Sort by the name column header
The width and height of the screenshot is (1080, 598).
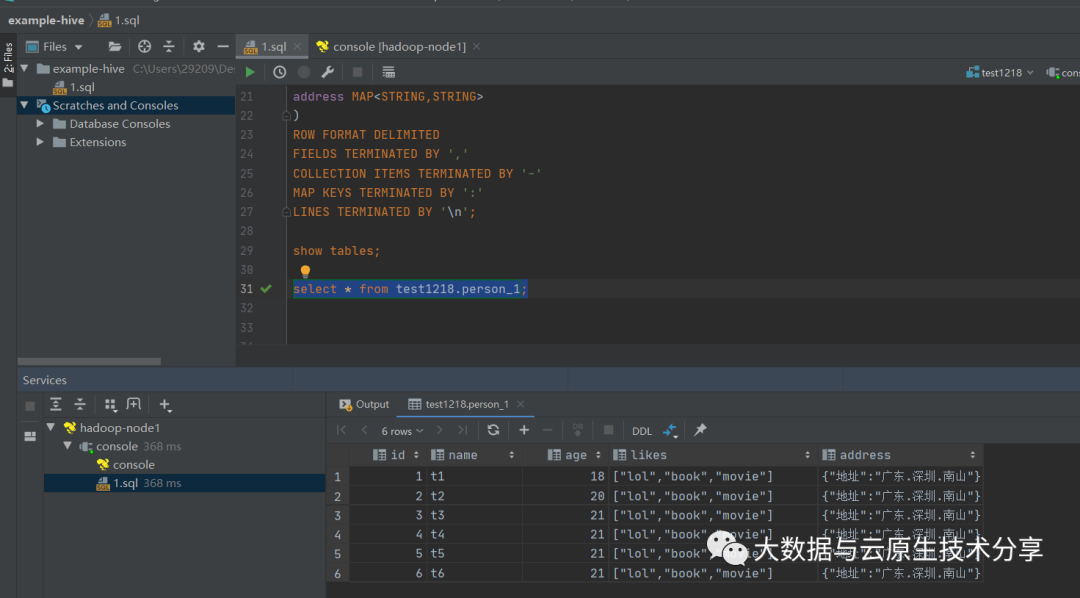[474, 455]
